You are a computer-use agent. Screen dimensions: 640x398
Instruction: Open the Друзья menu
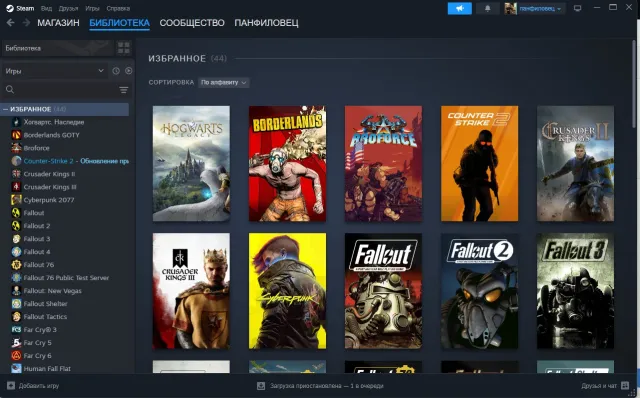click(x=68, y=8)
